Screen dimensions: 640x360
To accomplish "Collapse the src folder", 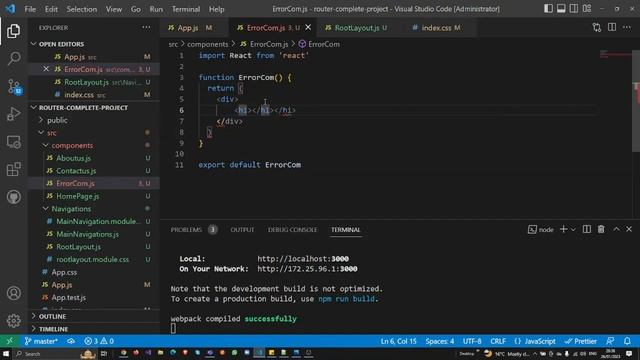I will (51, 133).
